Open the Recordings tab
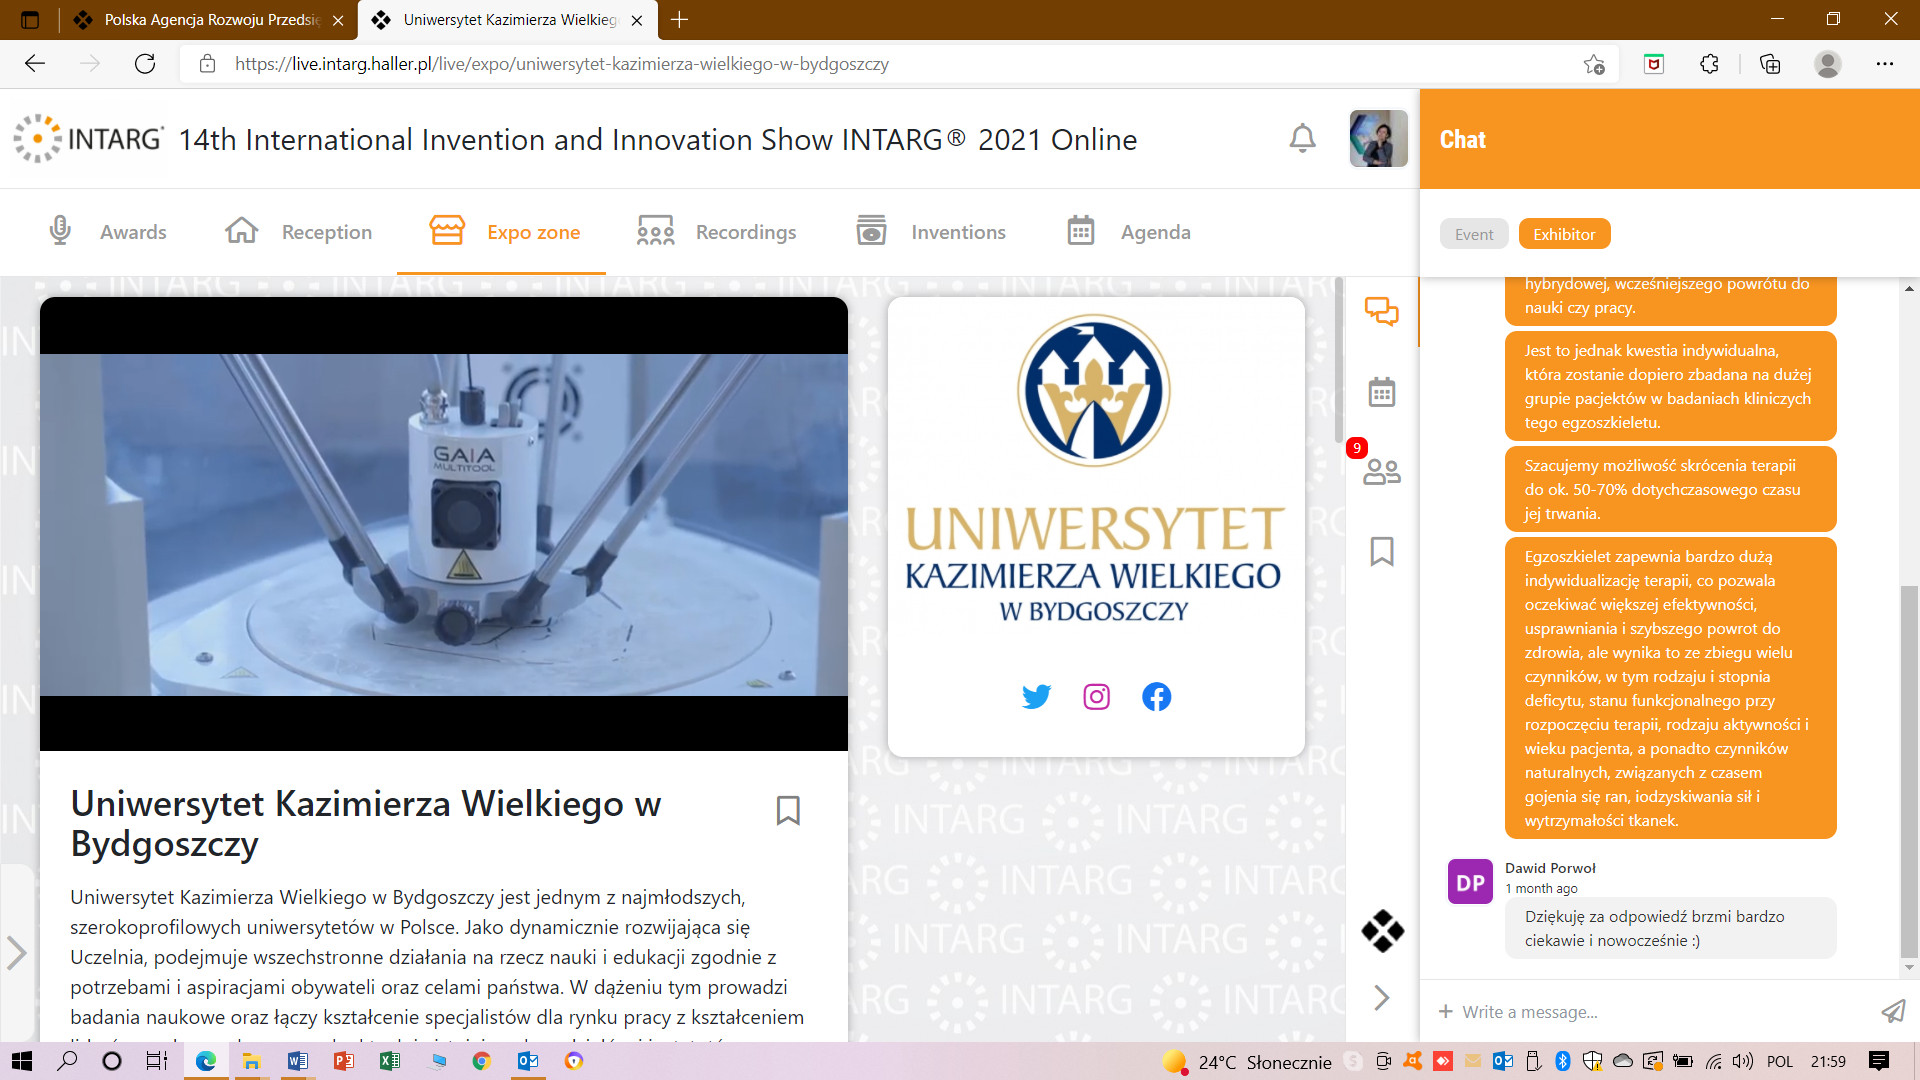The width and height of the screenshot is (1920, 1080). [716, 231]
